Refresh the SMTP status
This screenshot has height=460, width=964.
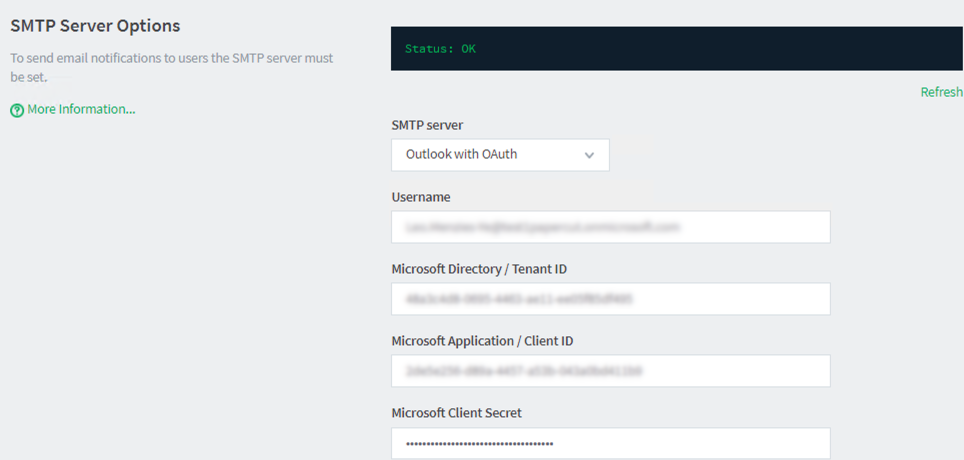pos(942,92)
